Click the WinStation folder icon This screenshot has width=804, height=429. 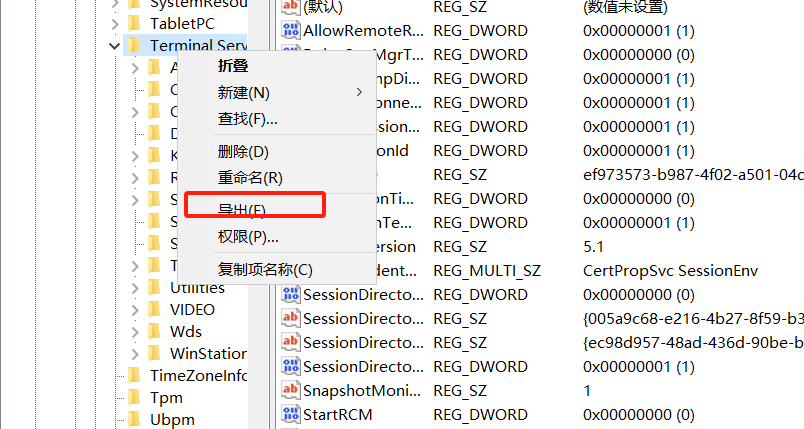pos(154,354)
